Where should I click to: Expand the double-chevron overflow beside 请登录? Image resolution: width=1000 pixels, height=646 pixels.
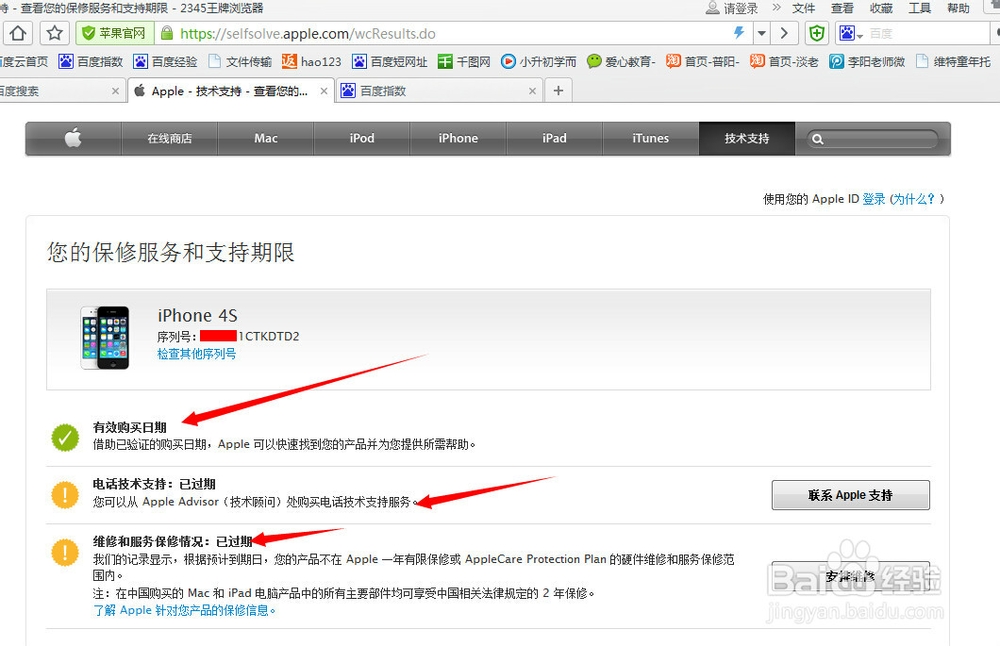tap(776, 8)
